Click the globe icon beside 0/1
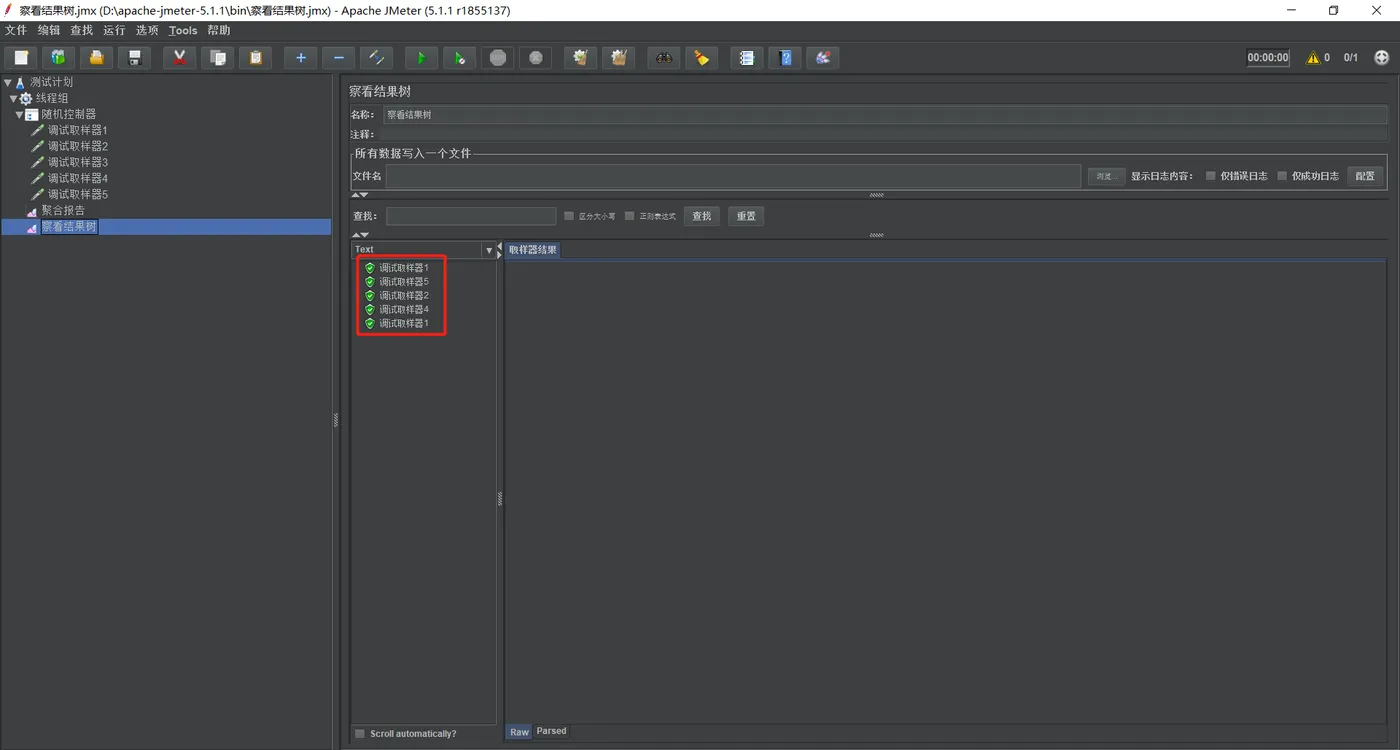The height and width of the screenshot is (750, 1400). coord(1382,58)
